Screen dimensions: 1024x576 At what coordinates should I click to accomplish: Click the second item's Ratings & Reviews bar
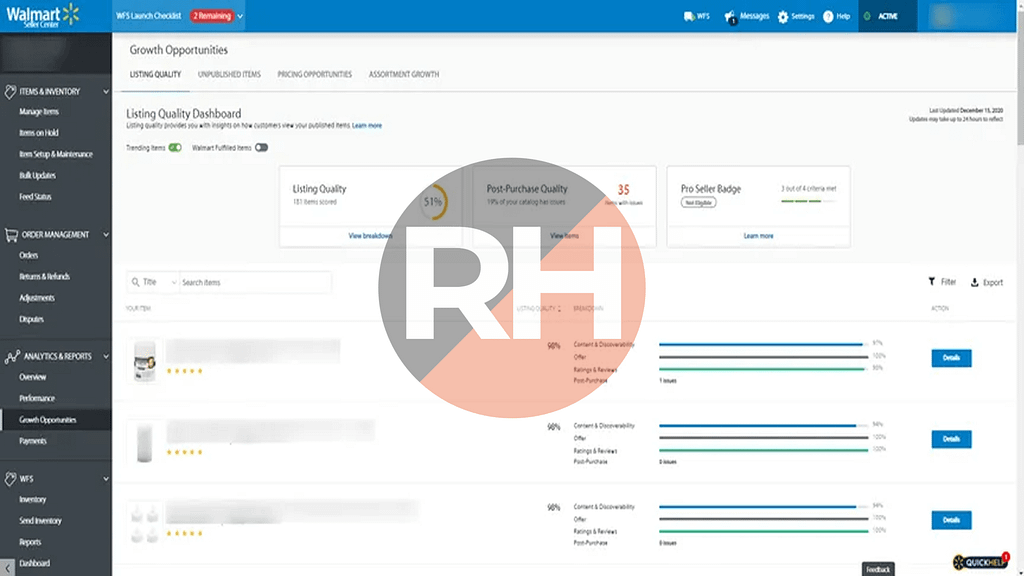coord(763,450)
